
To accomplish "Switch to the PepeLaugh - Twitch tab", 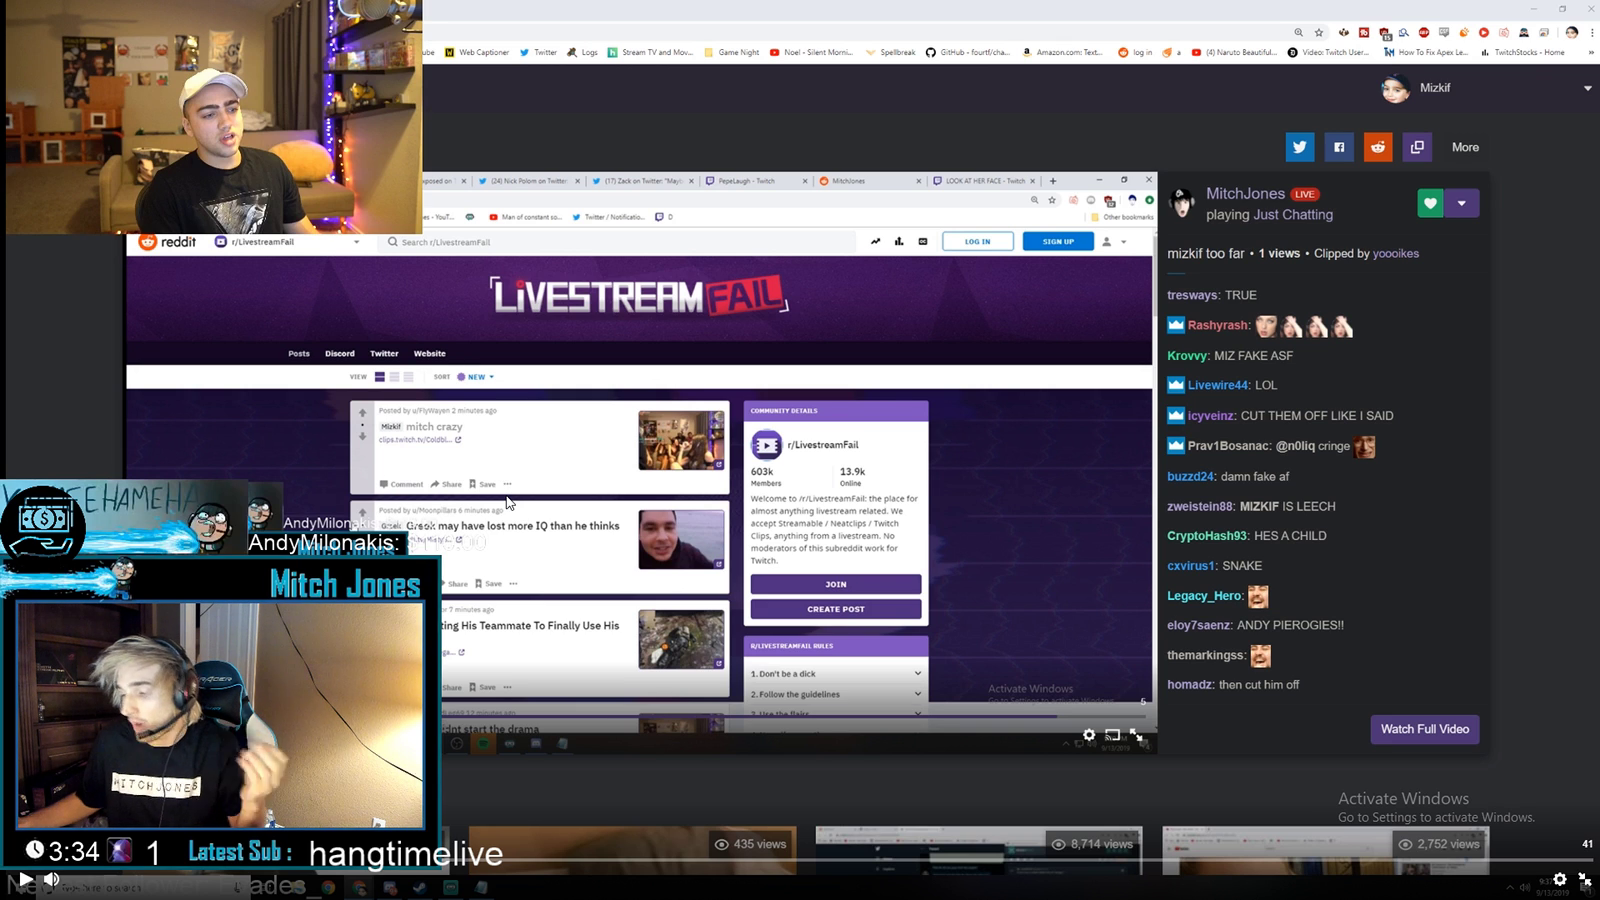I will pyautogui.click(x=756, y=181).
